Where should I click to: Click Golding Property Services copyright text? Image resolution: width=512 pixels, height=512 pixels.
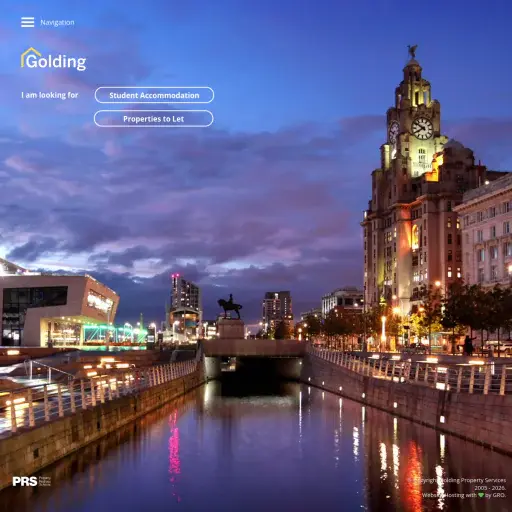[472, 480]
